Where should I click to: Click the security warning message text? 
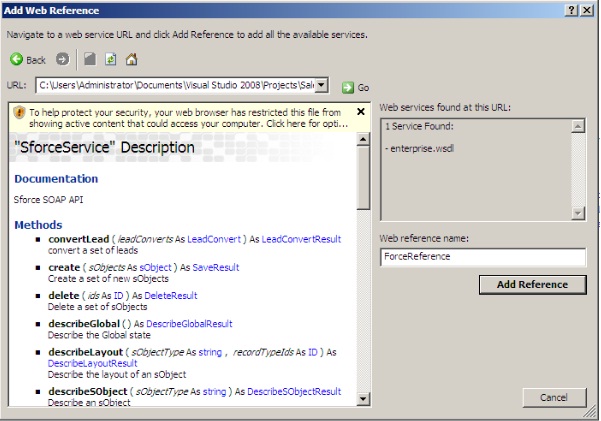188,118
